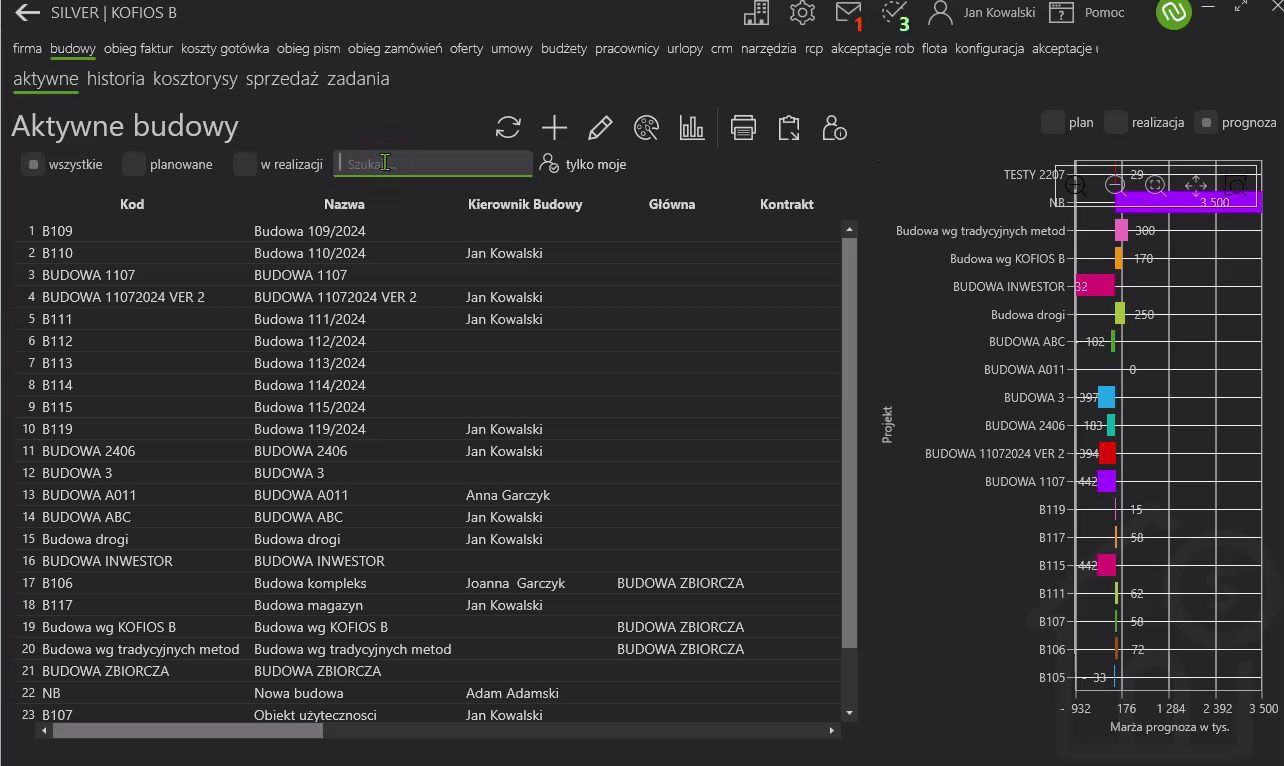This screenshot has height=766, width=1284.
Task: Toggle the bar chart icon
Action: (692, 127)
